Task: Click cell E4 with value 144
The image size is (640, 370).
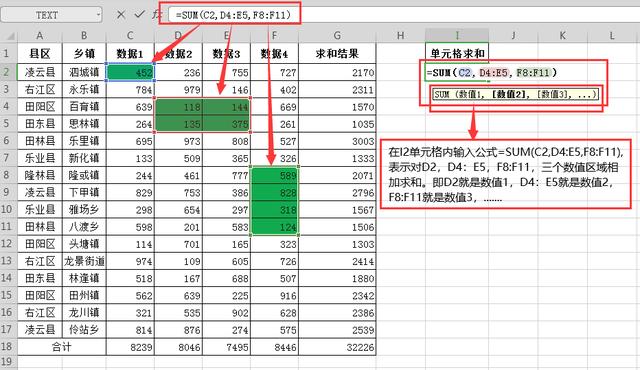Action: [227, 107]
